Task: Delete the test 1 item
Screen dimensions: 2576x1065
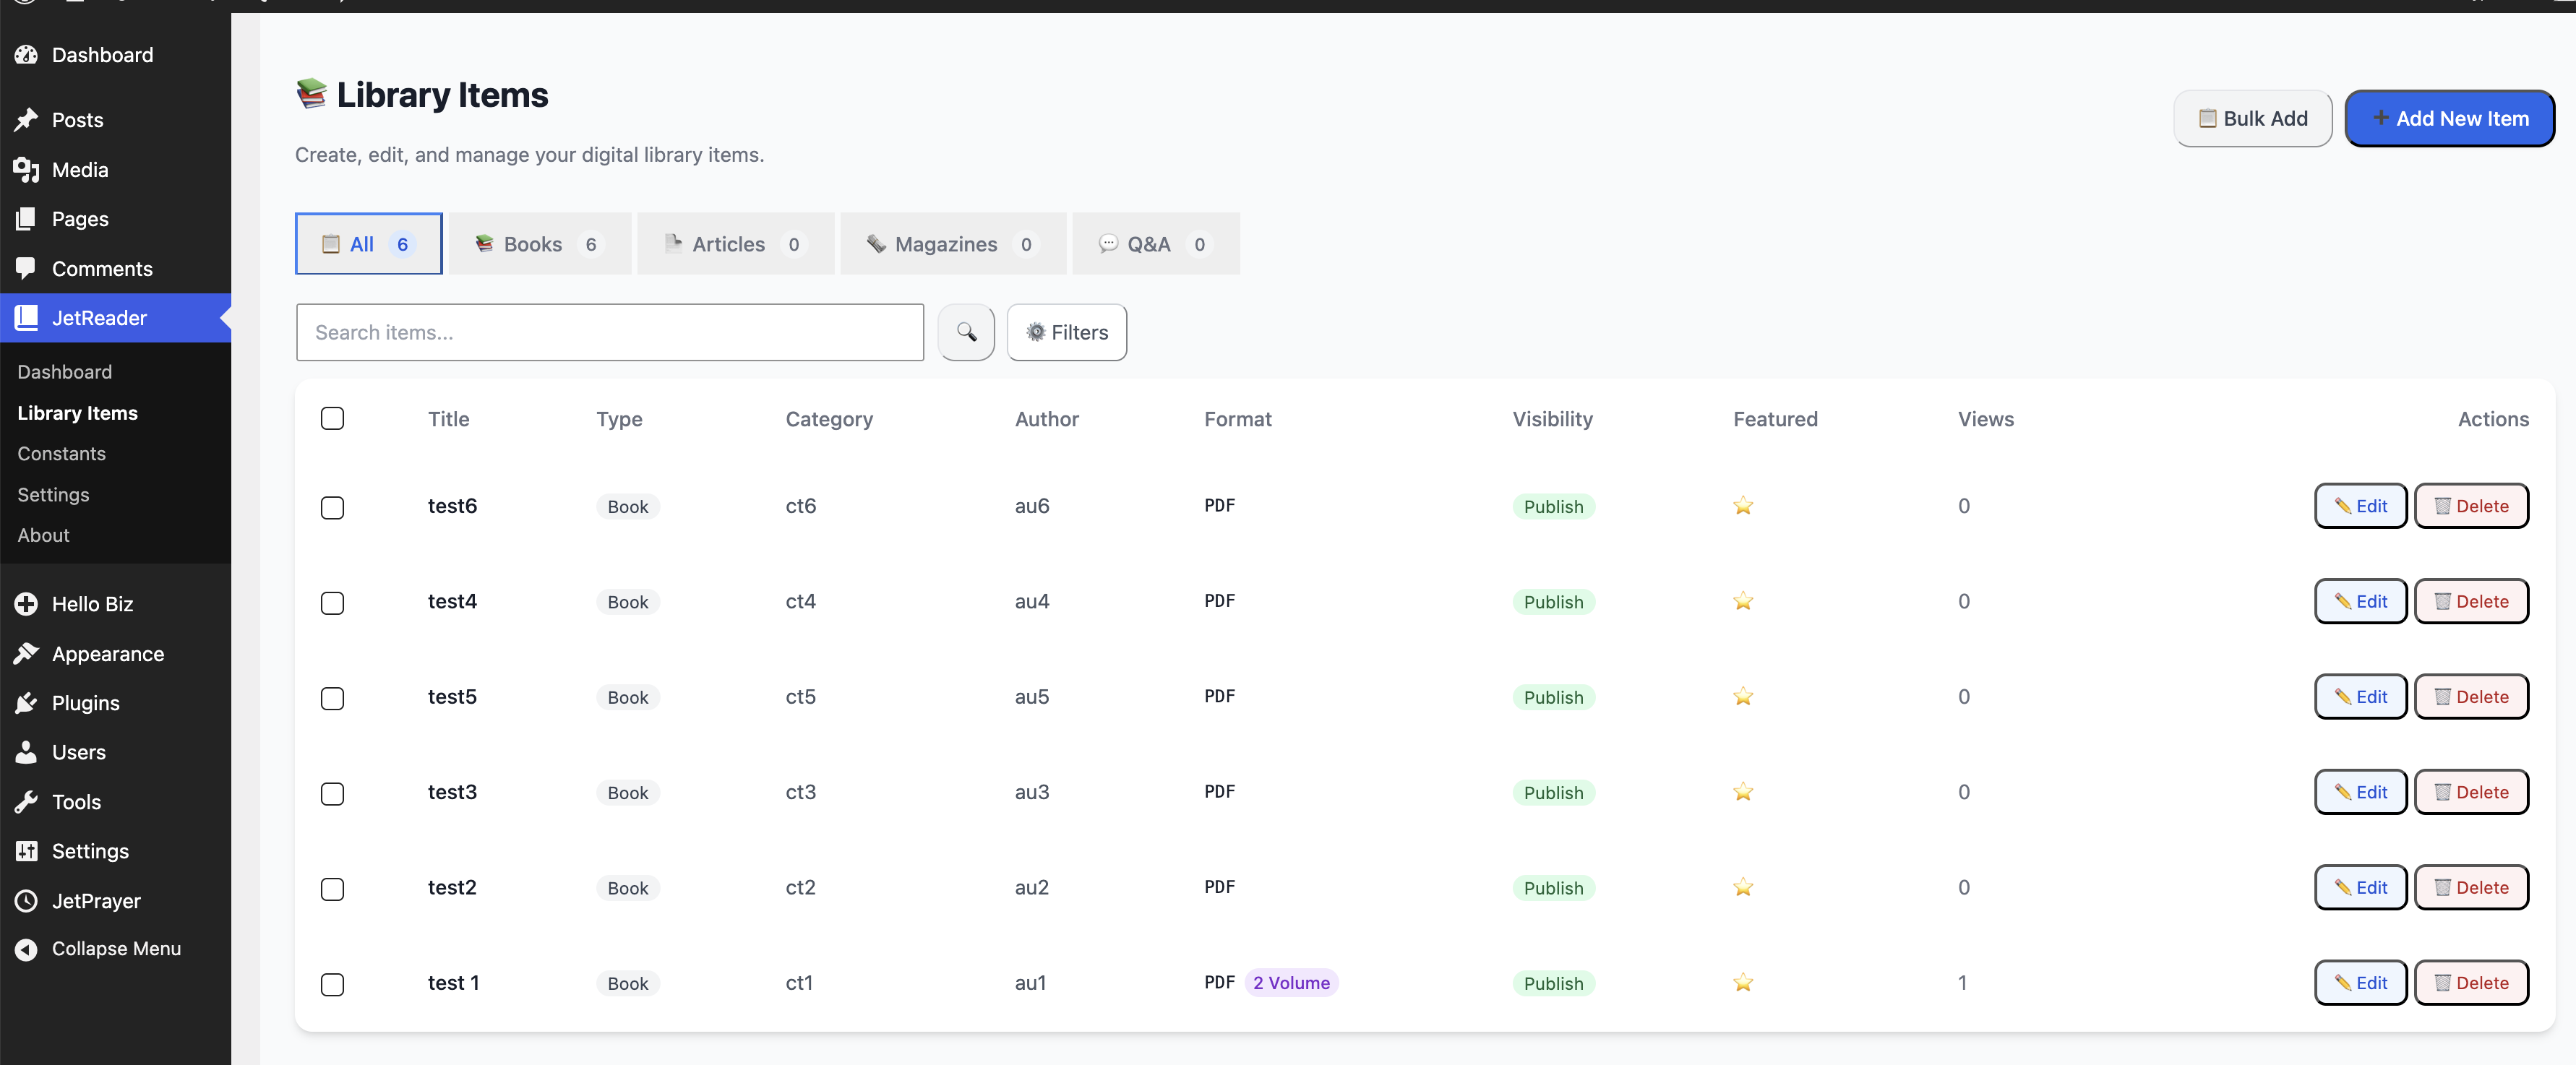Action: (x=2471, y=983)
